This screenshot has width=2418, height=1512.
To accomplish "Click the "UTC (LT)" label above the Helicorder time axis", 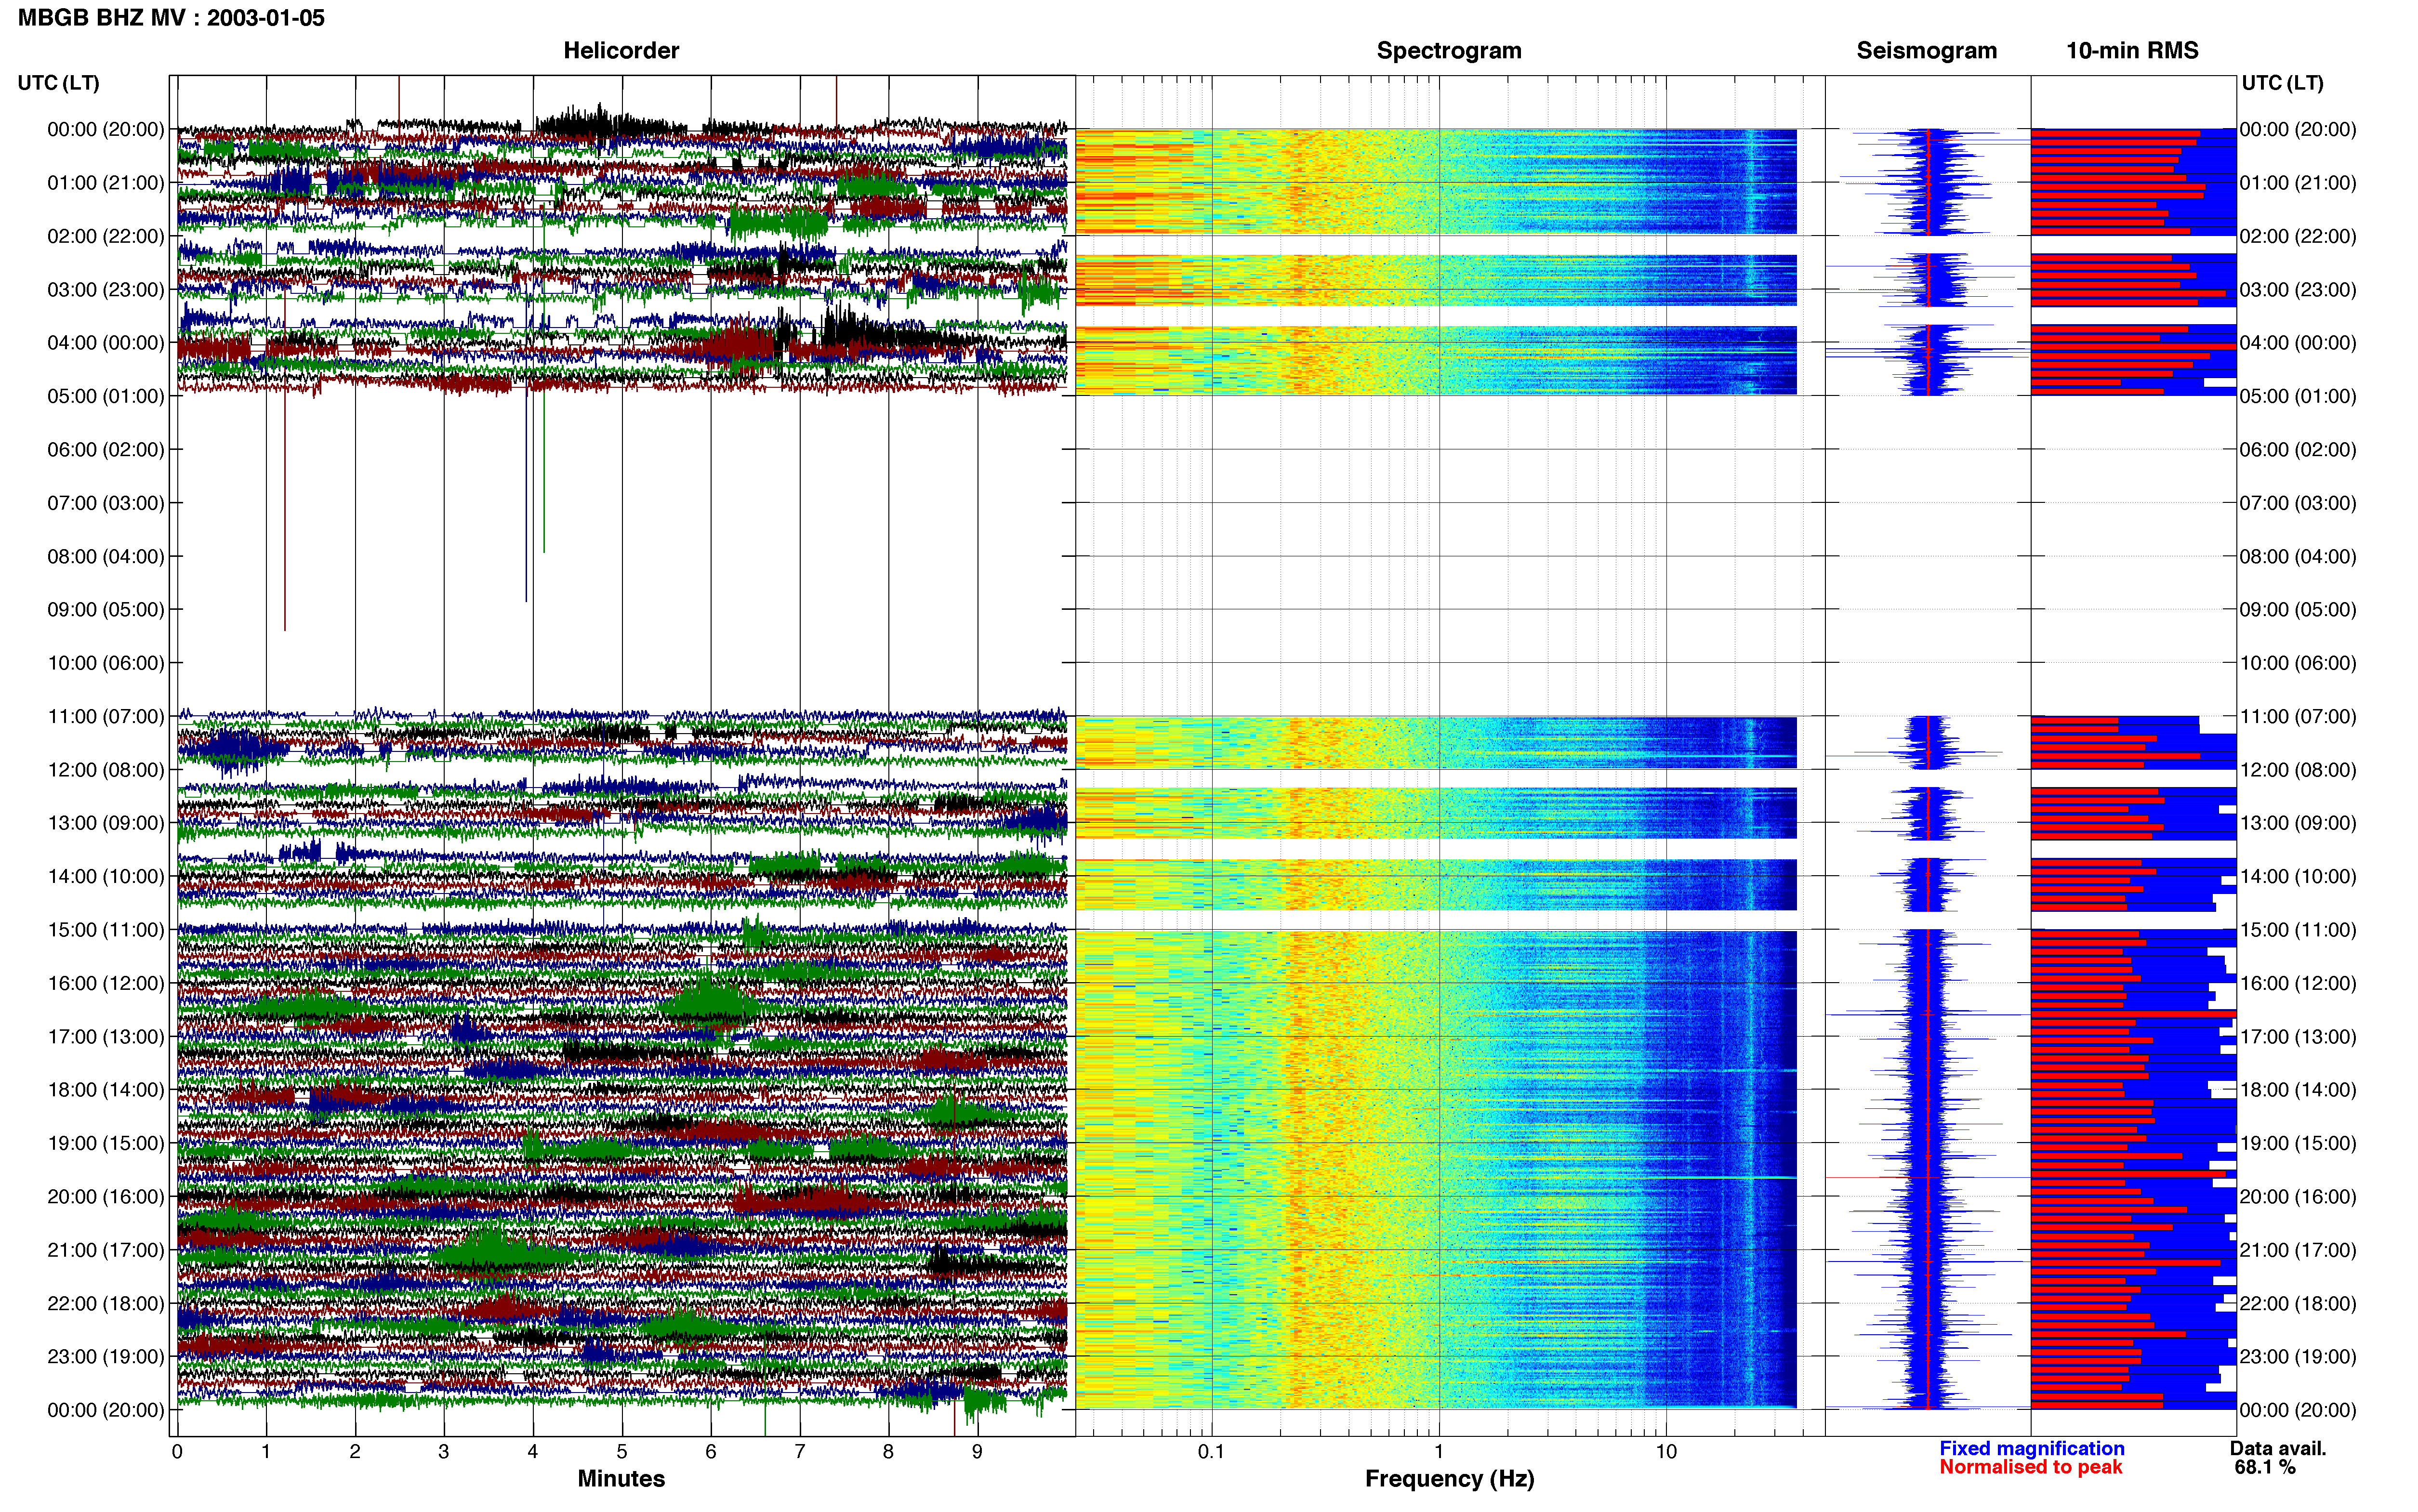I will tap(58, 83).
